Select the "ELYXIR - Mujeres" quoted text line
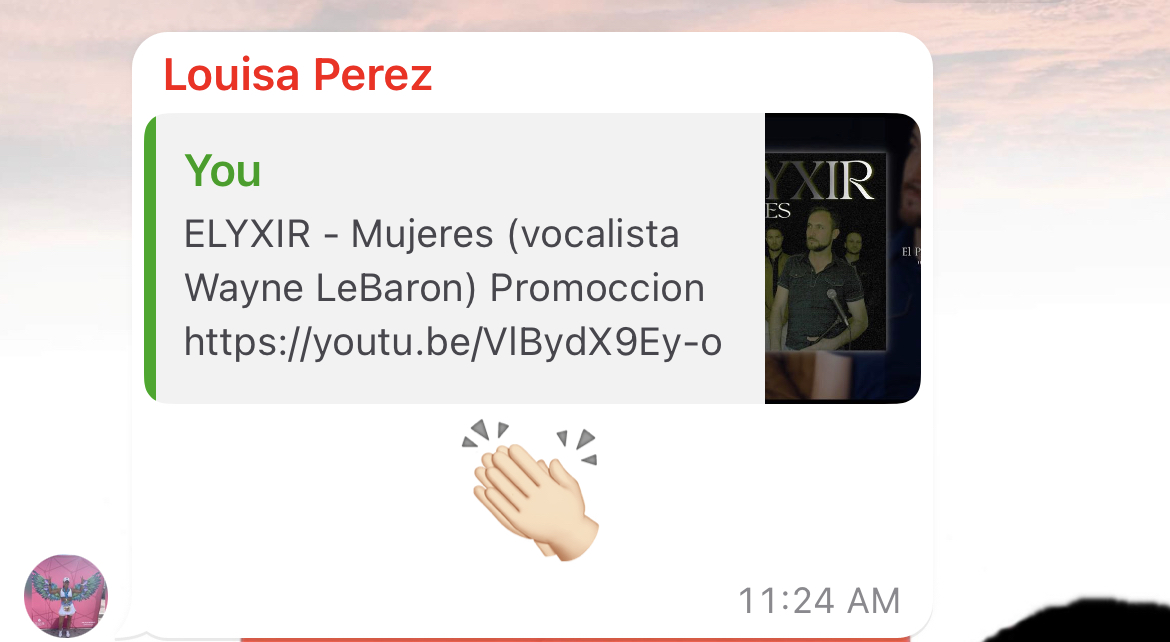The image size is (1170, 642). [431, 234]
